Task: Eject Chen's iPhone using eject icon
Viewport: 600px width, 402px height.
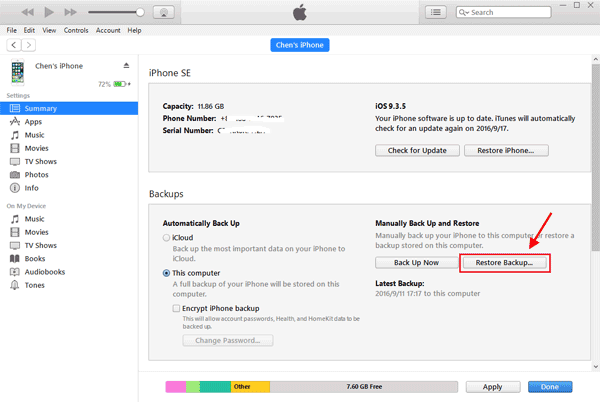Action: click(126, 65)
